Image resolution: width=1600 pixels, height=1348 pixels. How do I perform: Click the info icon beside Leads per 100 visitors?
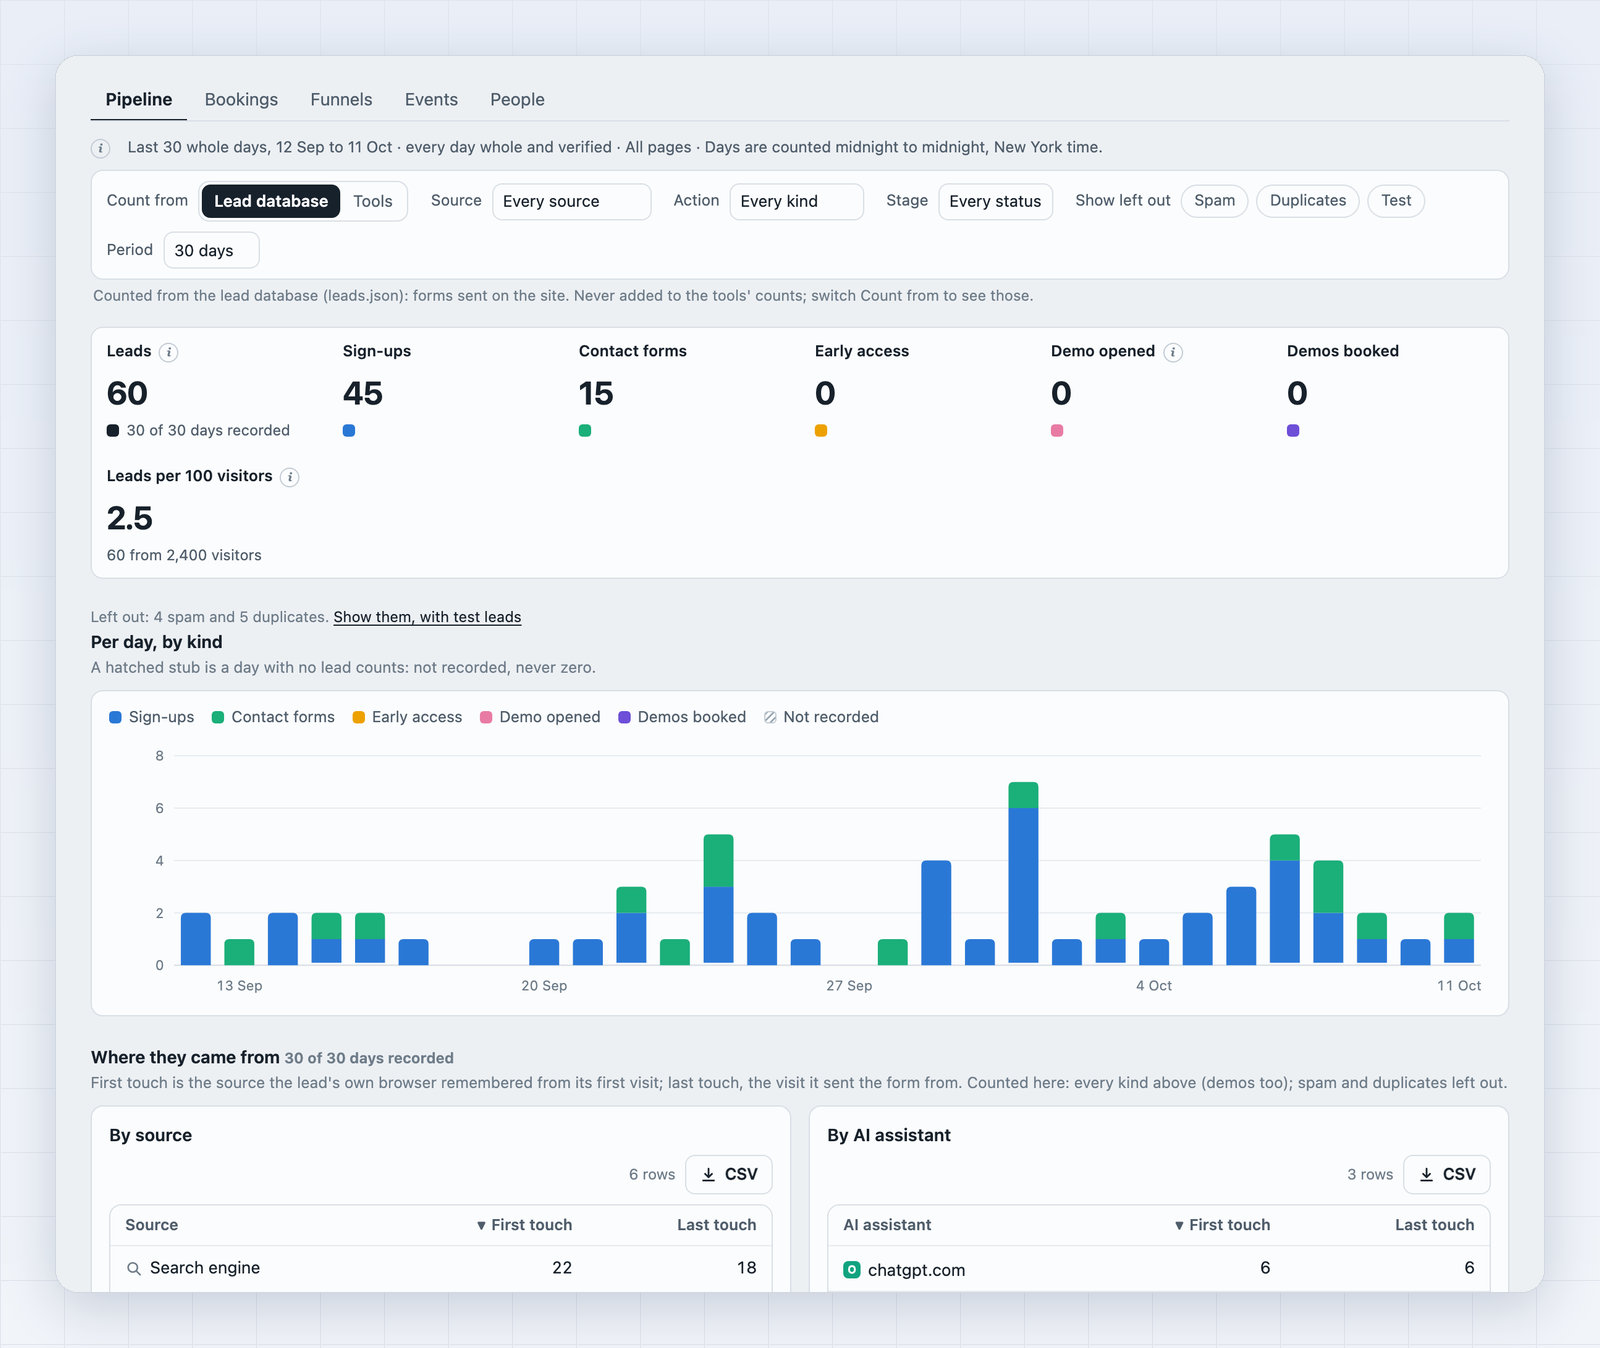pyautogui.click(x=290, y=477)
